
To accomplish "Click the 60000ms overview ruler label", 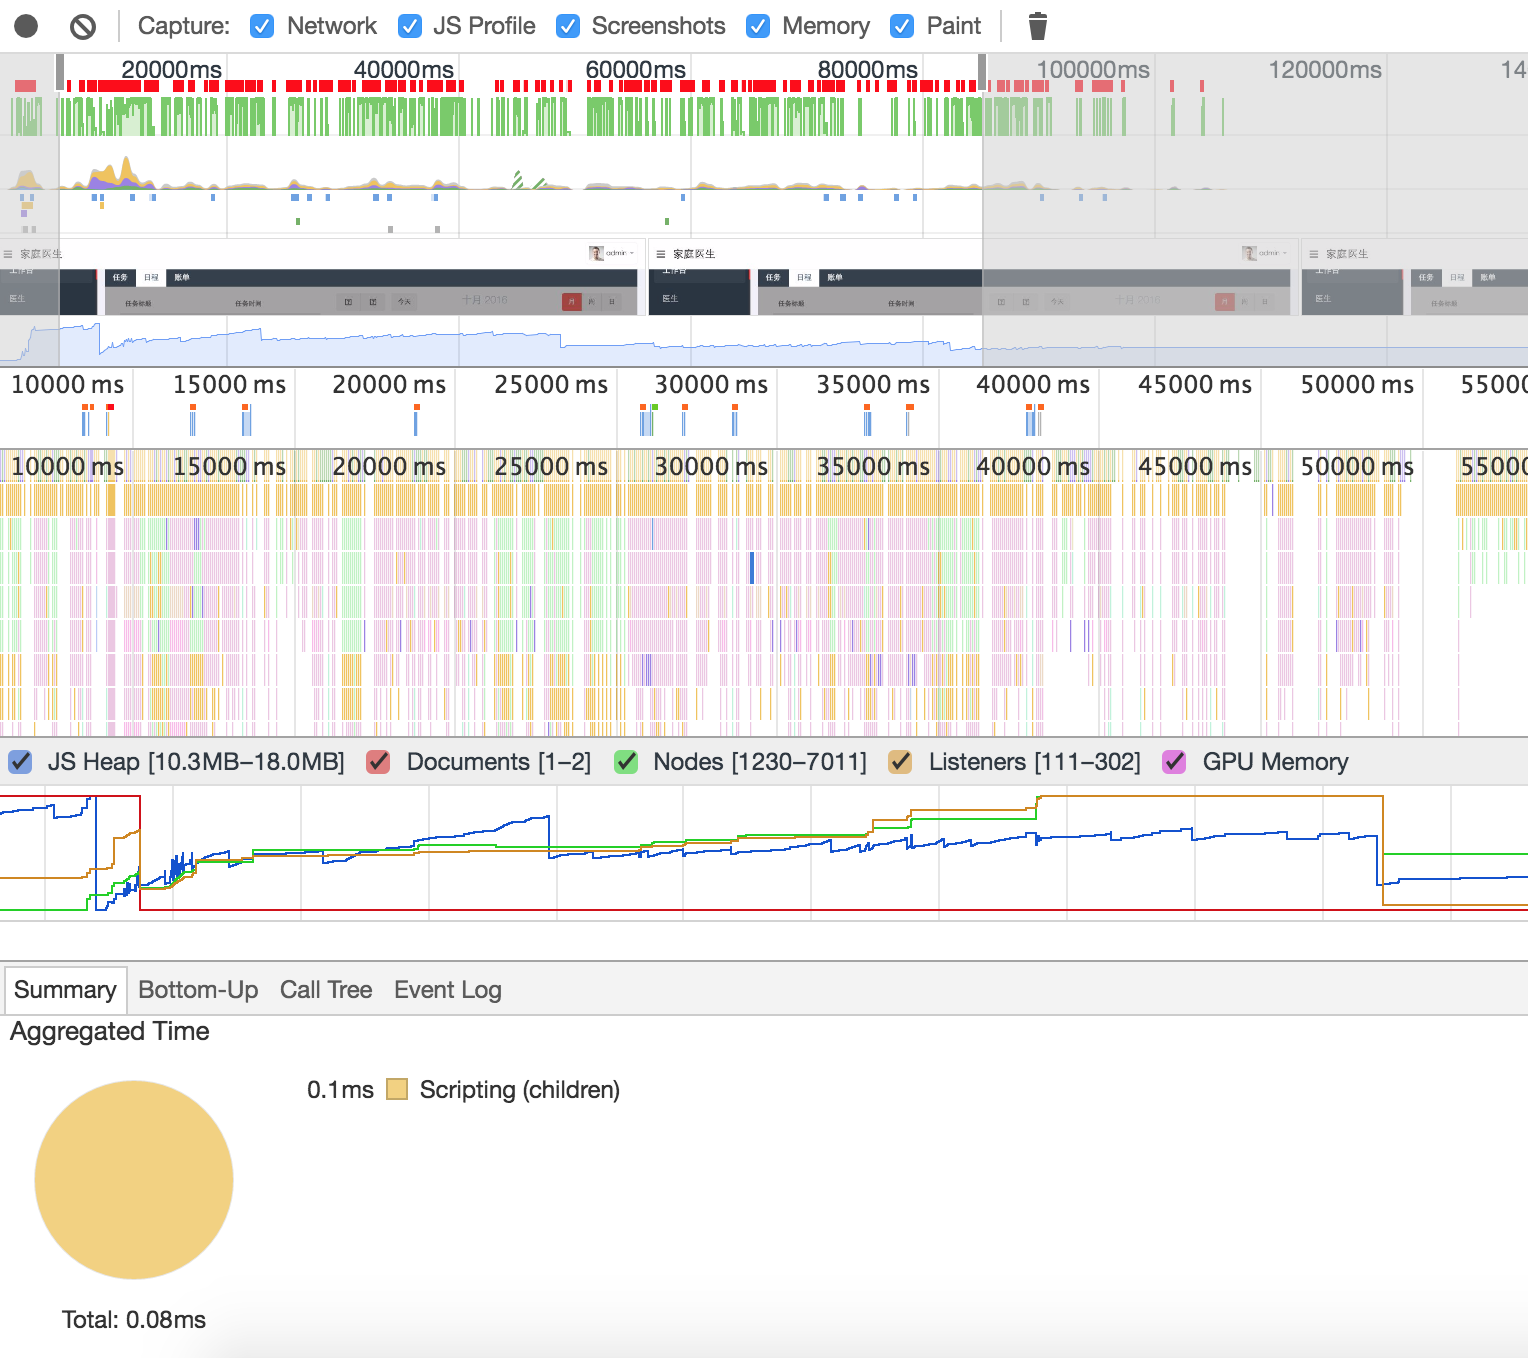I will point(635,69).
